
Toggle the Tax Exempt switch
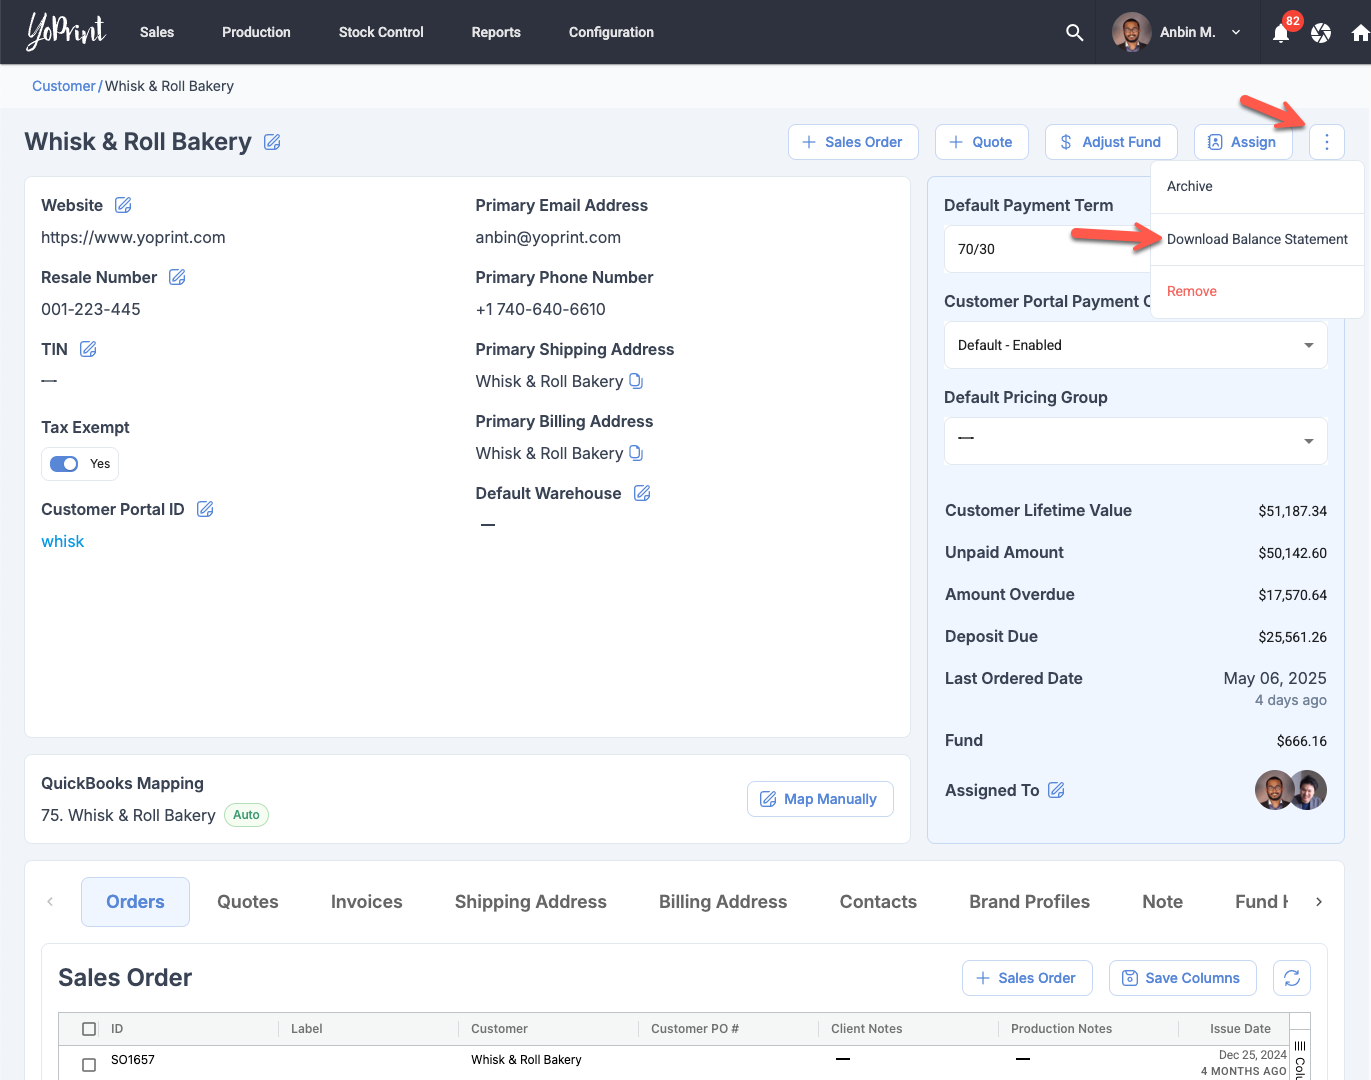(x=65, y=464)
